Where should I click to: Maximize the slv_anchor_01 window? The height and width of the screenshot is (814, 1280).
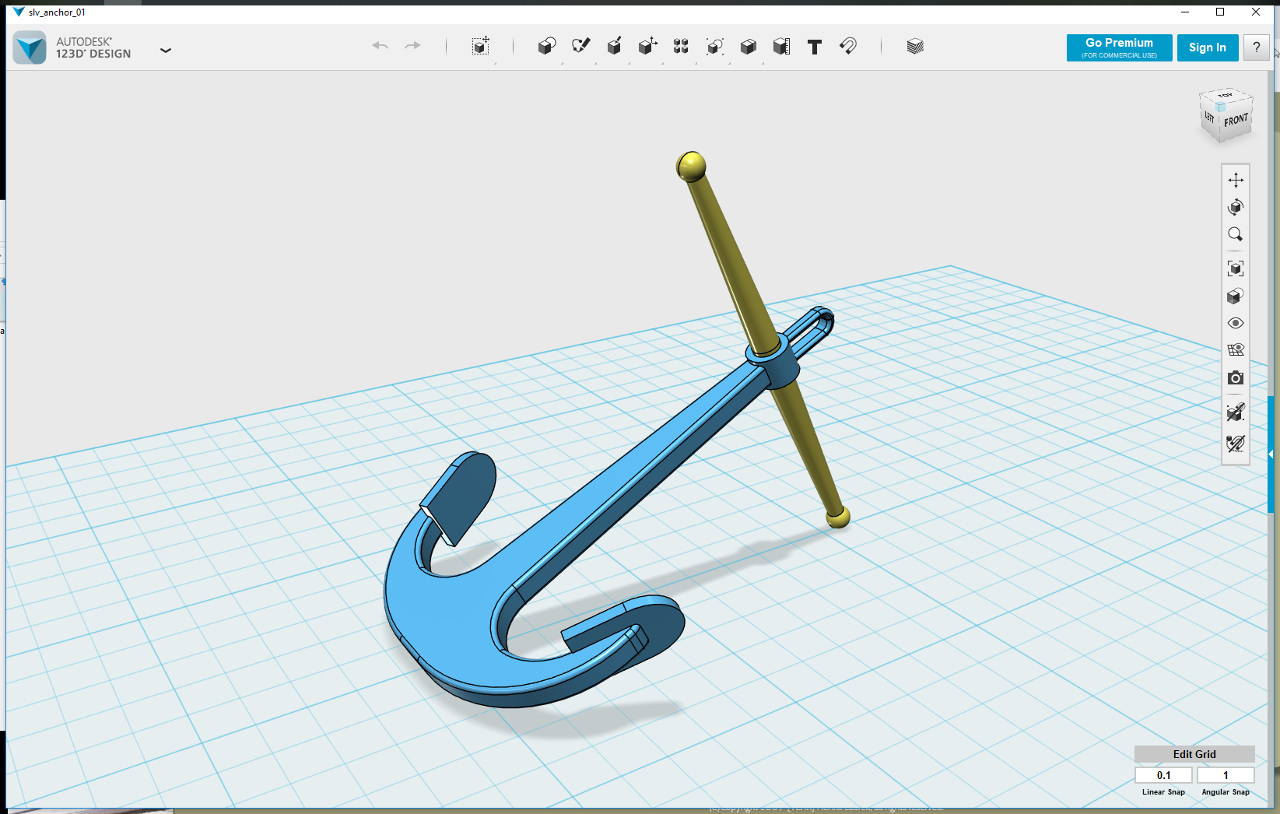click(x=1220, y=12)
